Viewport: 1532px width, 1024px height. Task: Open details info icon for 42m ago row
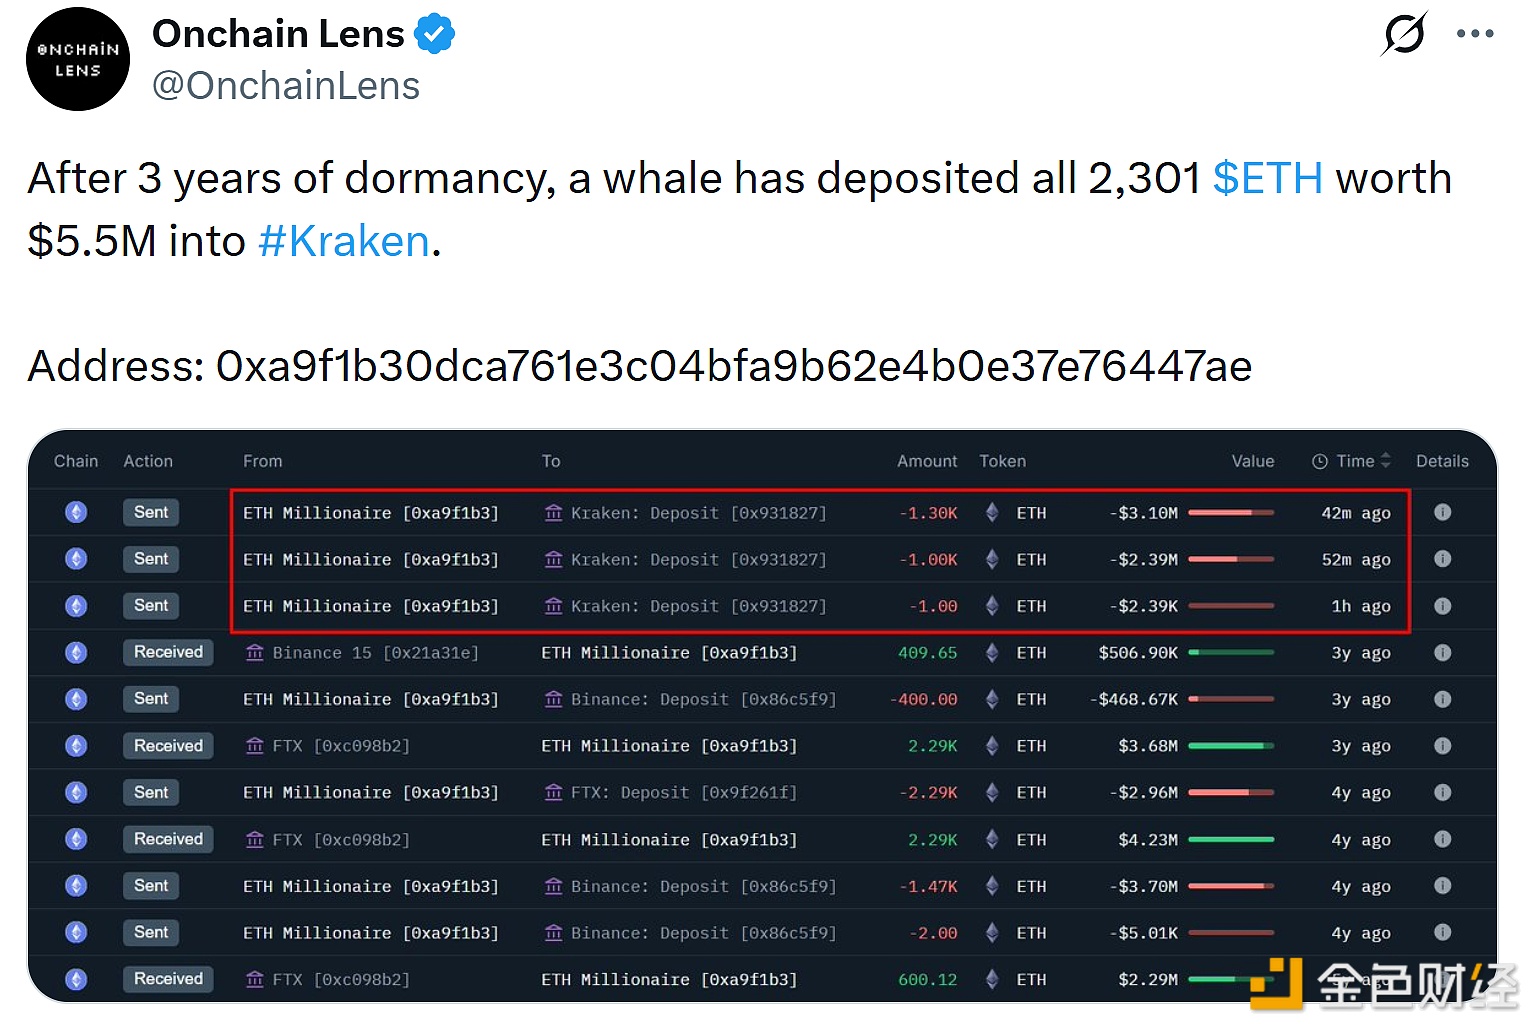click(1442, 512)
